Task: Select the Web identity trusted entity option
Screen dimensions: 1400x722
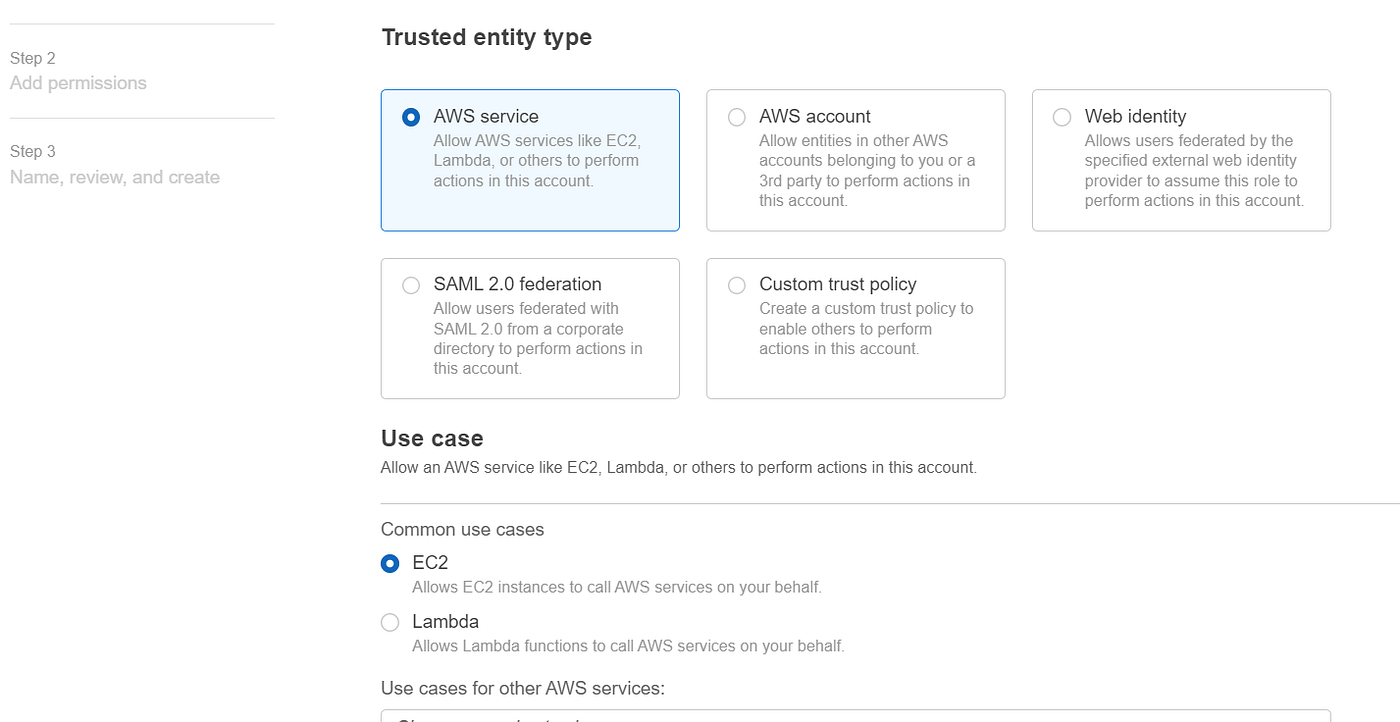Action: click(1061, 116)
